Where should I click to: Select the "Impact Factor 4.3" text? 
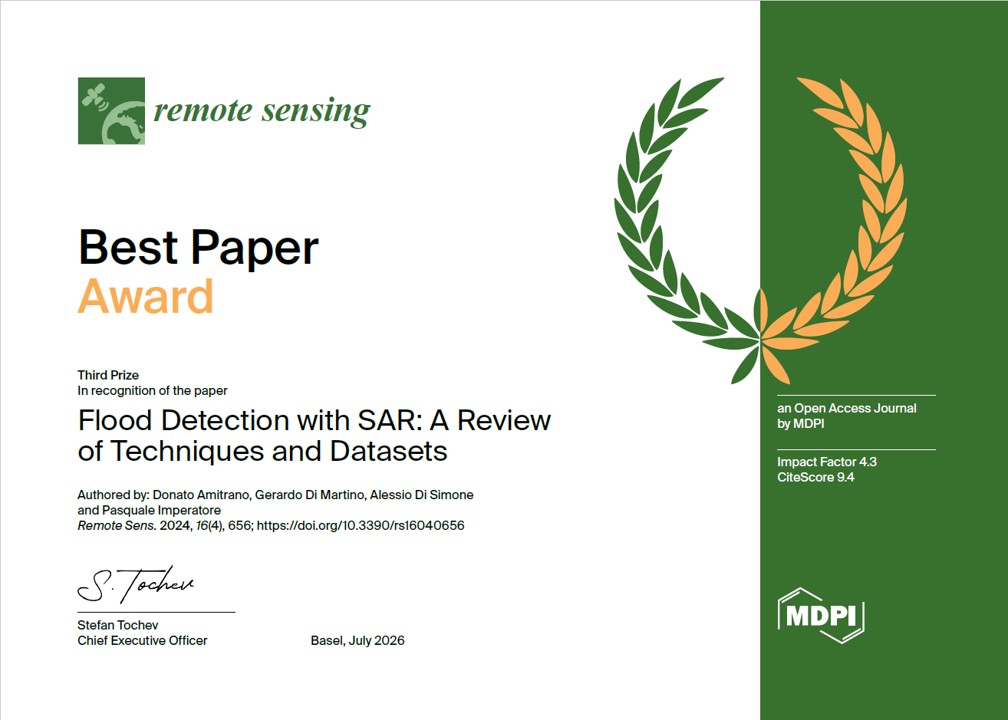pos(827,462)
